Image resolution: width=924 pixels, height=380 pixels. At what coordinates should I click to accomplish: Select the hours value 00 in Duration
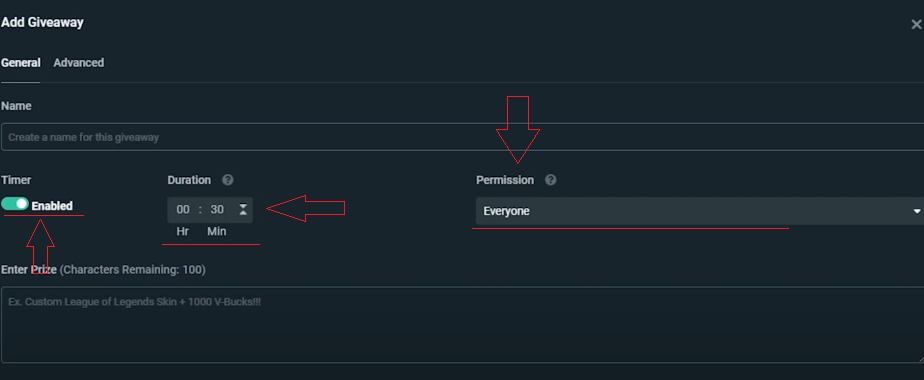tap(183, 210)
